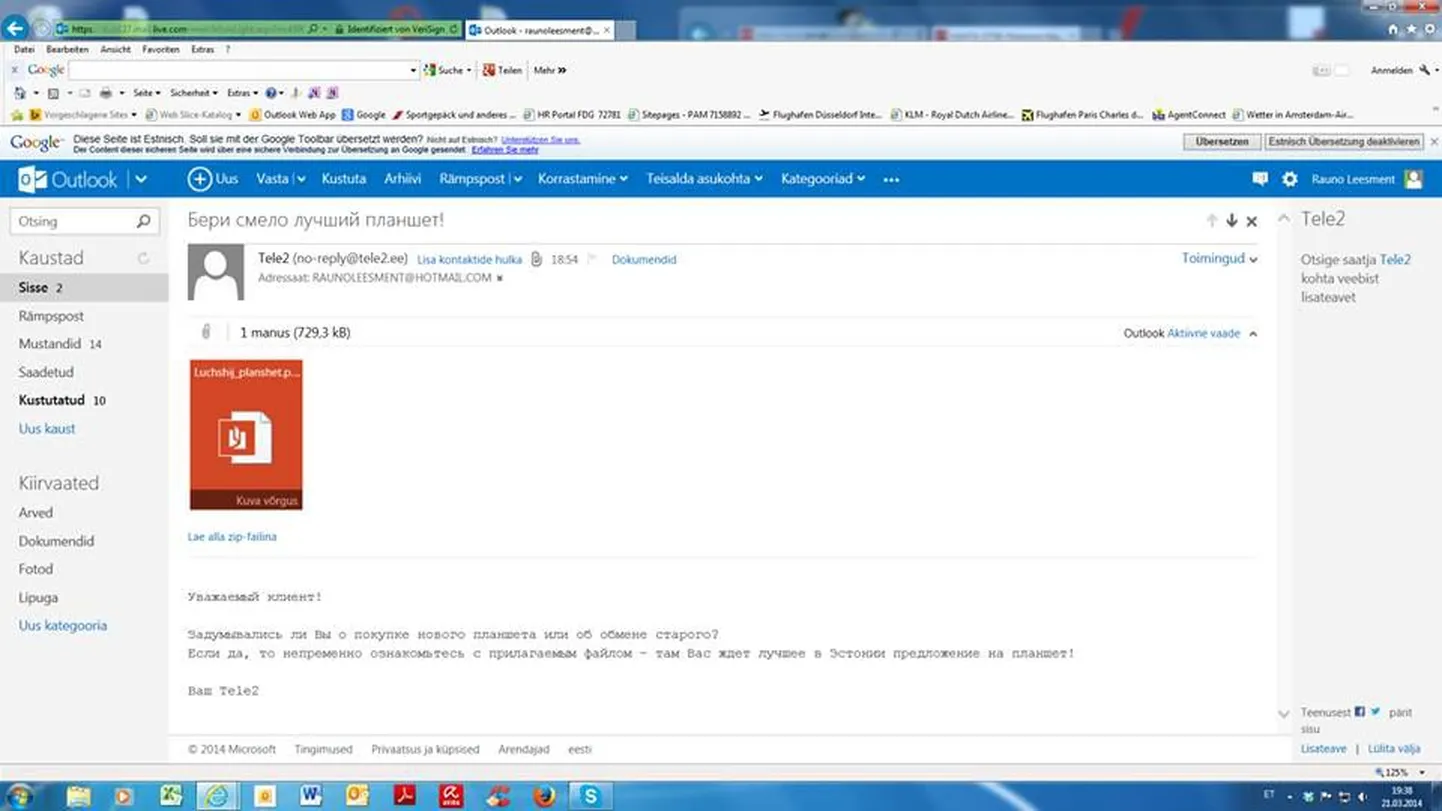Flag this message using the flag icon
1442x811 pixels.
click(592, 259)
